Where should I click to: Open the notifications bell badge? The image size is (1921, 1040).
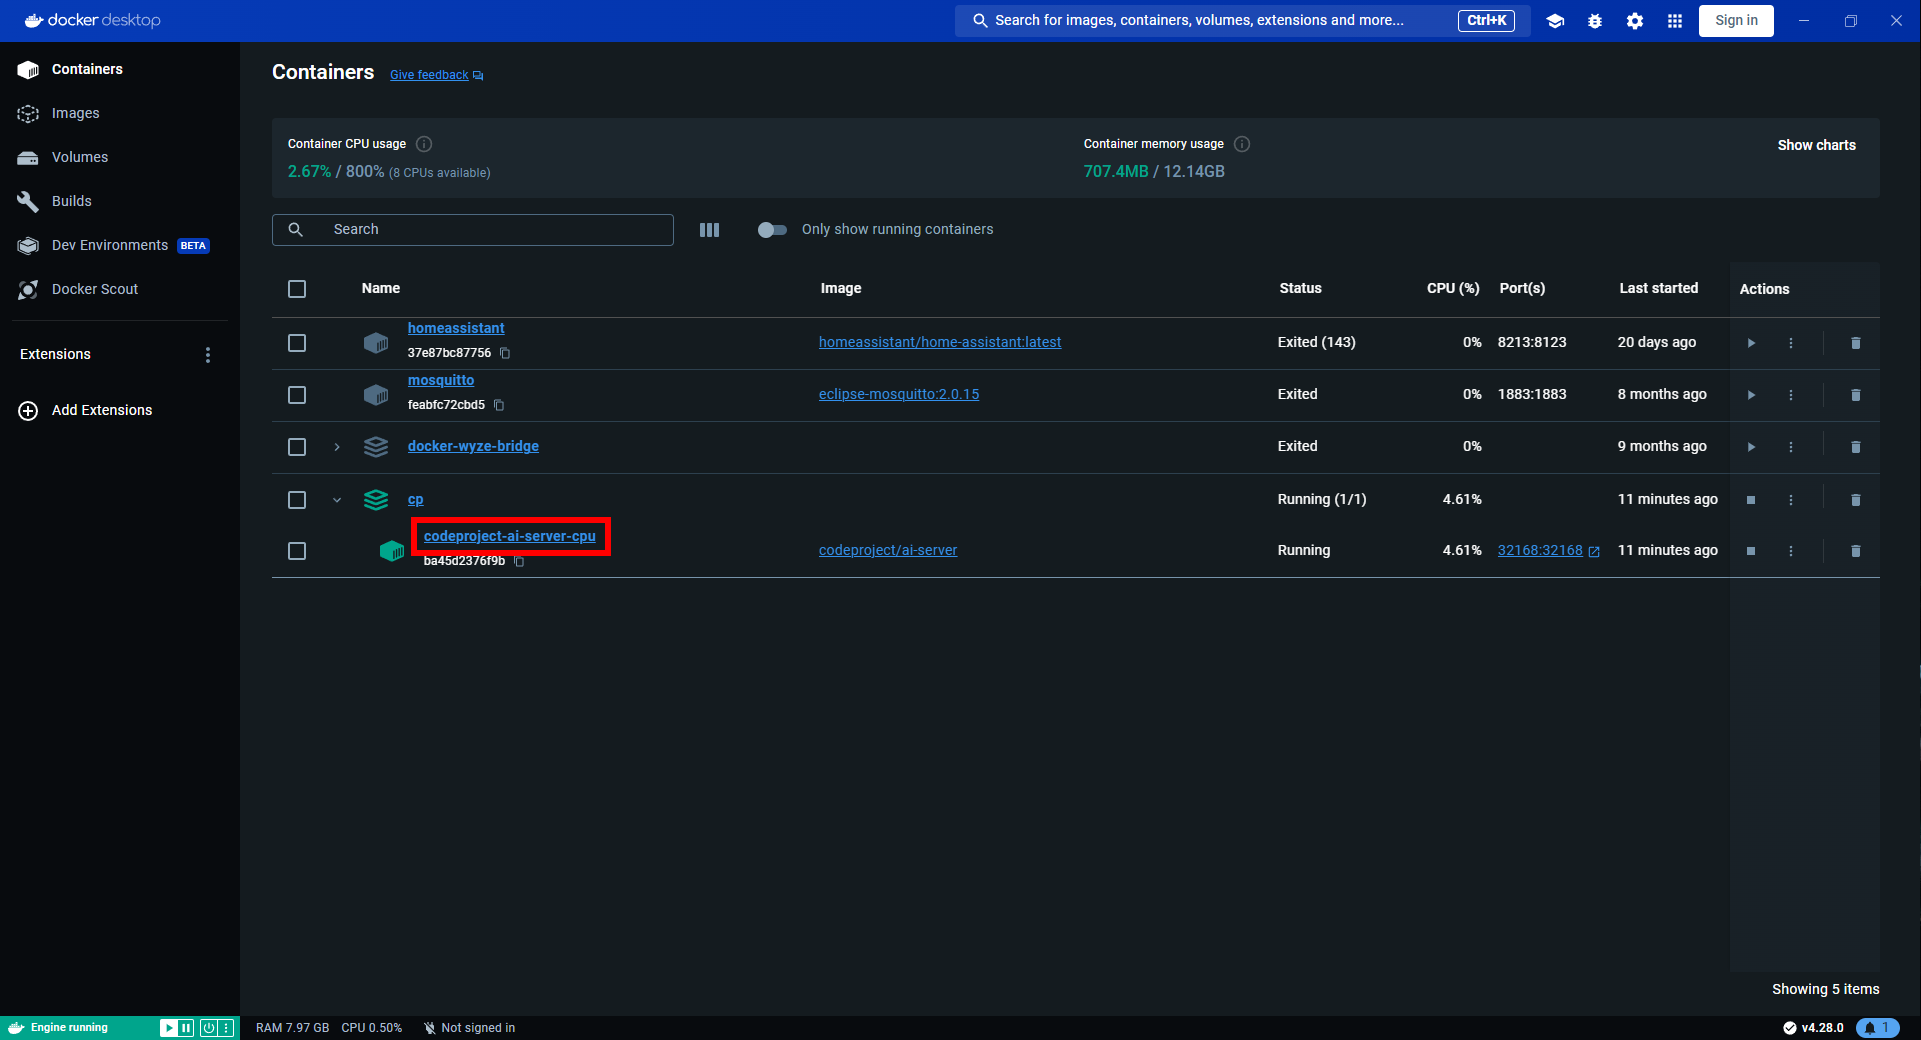click(x=1877, y=1028)
